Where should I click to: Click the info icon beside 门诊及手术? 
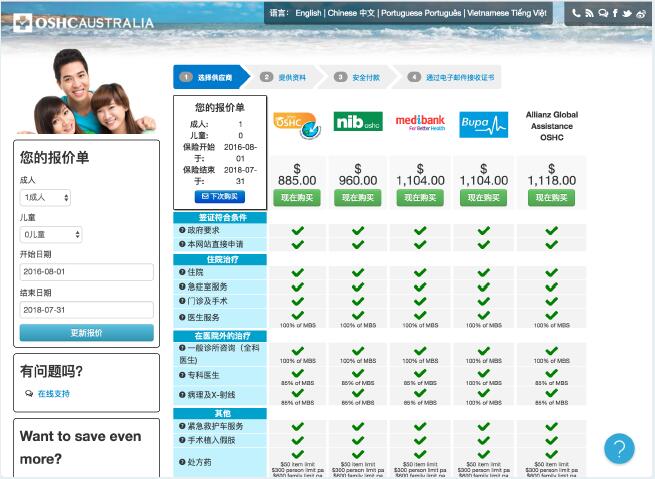tap(182, 301)
